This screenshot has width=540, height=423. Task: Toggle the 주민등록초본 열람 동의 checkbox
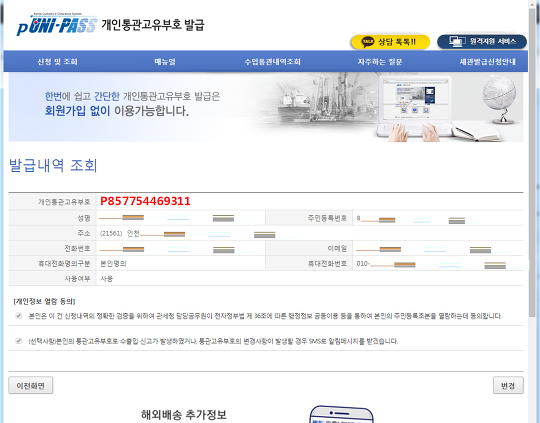[19, 316]
